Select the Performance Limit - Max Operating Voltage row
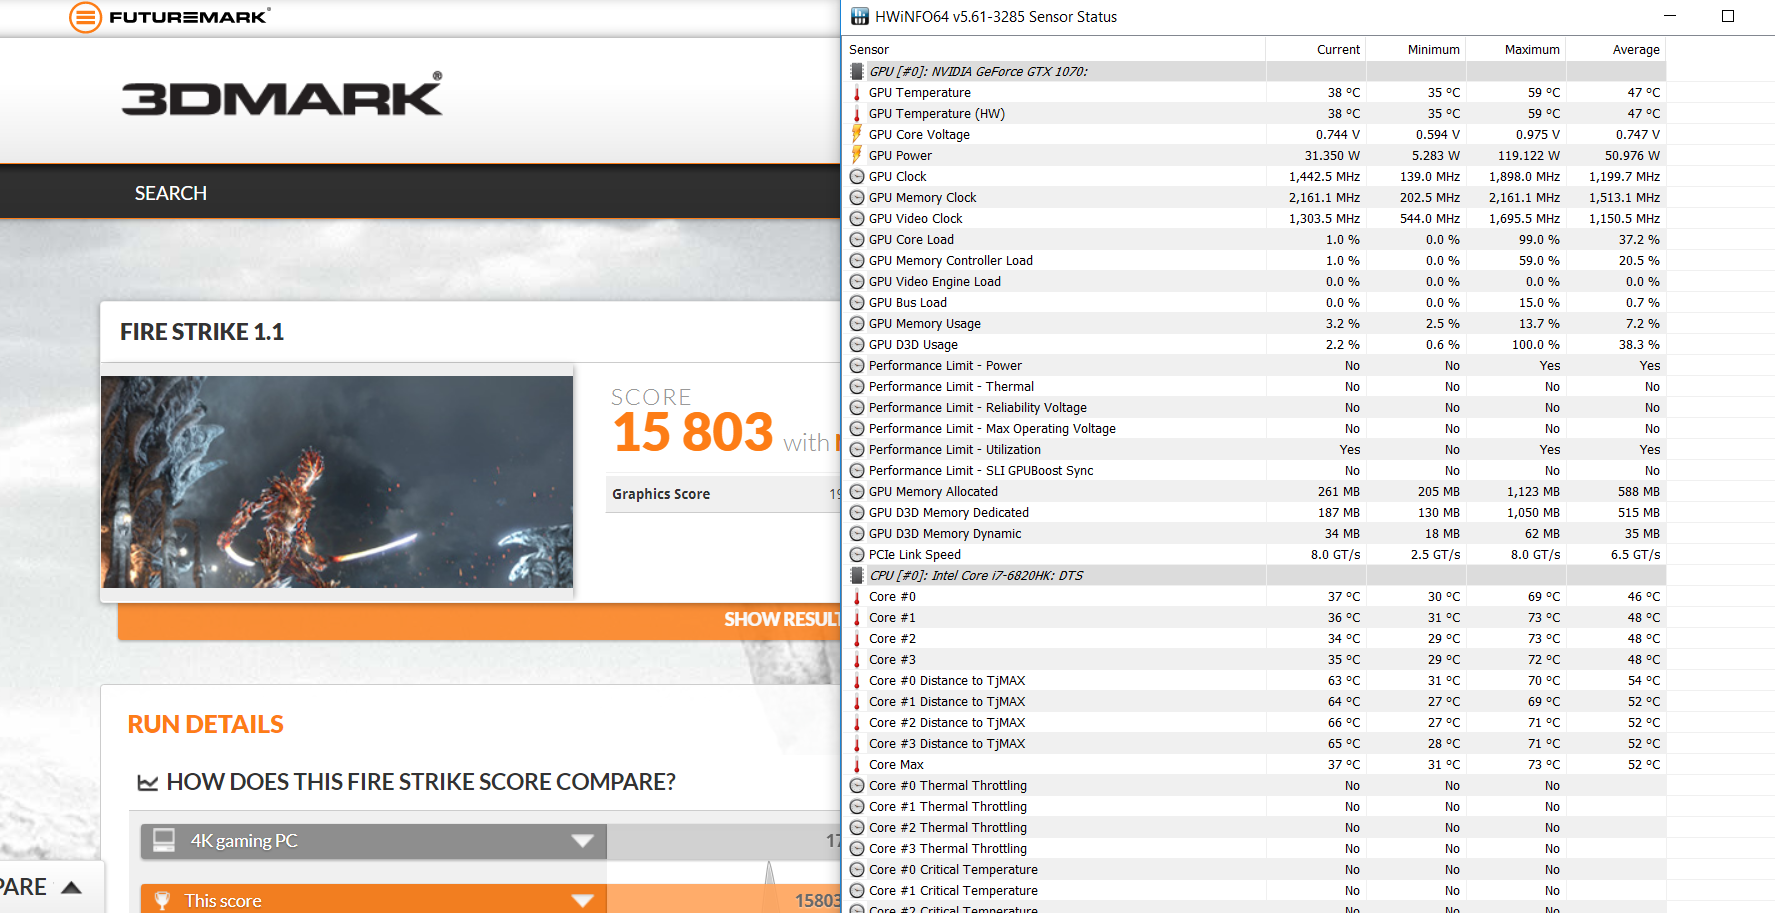The width and height of the screenshot is (1775, 913). tap(1256, 428)
